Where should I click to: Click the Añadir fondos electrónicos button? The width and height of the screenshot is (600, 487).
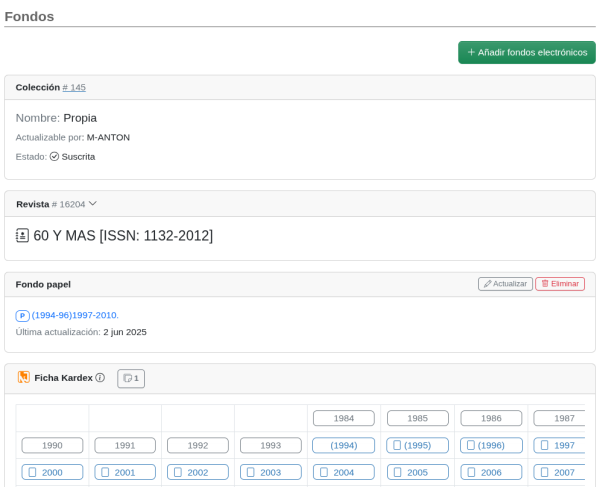point(526,52)
